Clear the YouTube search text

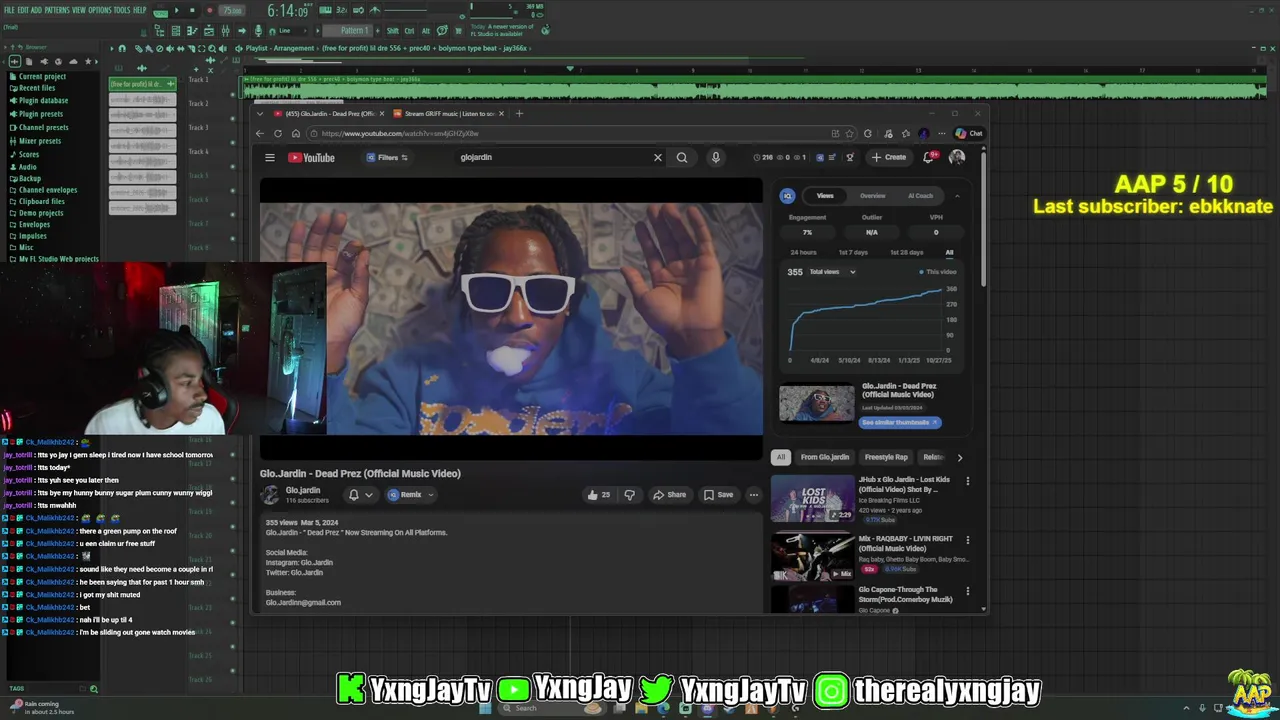coord(658,157)
